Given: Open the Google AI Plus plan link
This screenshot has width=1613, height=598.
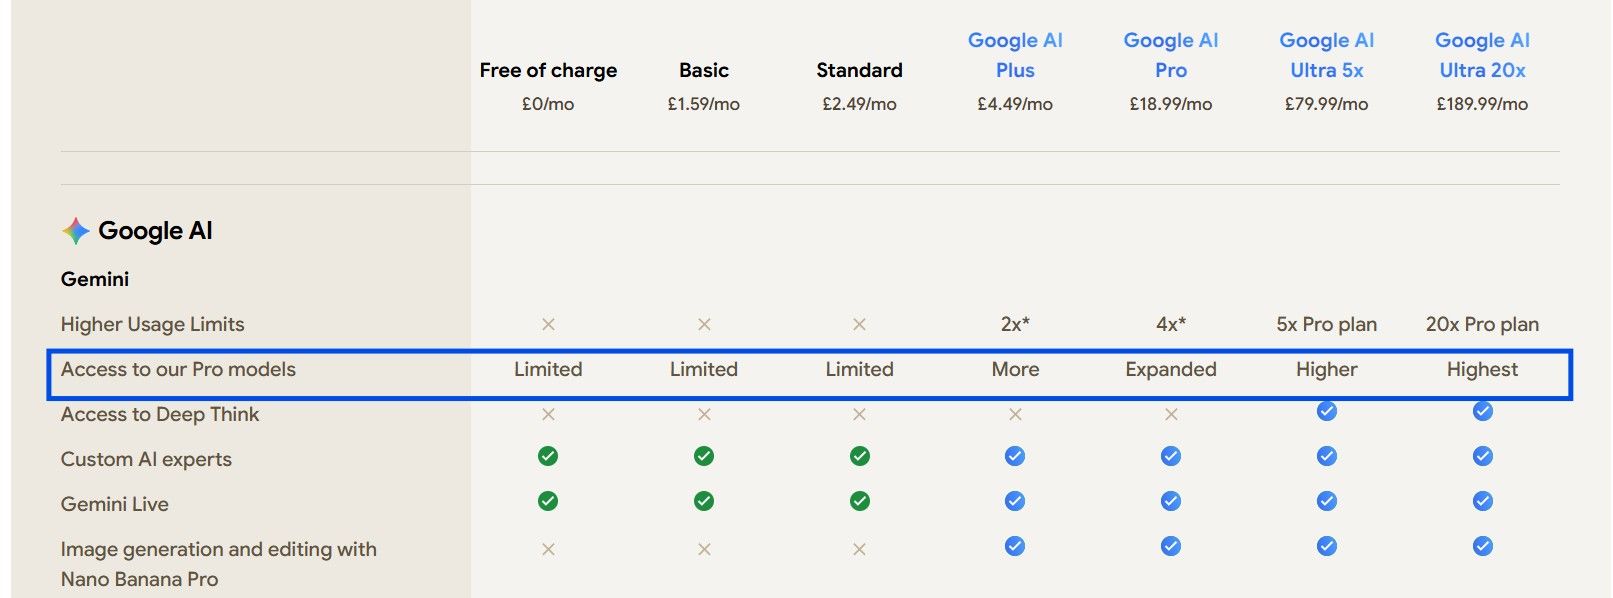Looking at the screenshot, I should click(1015, 55).
